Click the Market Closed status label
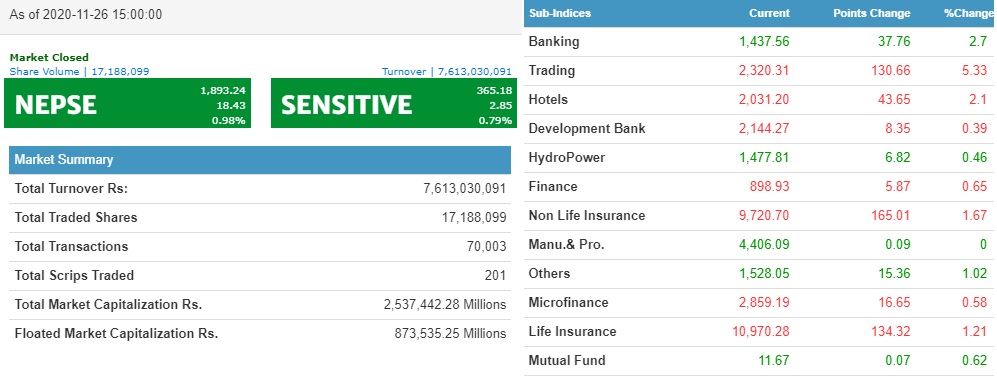This screenshot has height=391, width=997. (49, 58)
